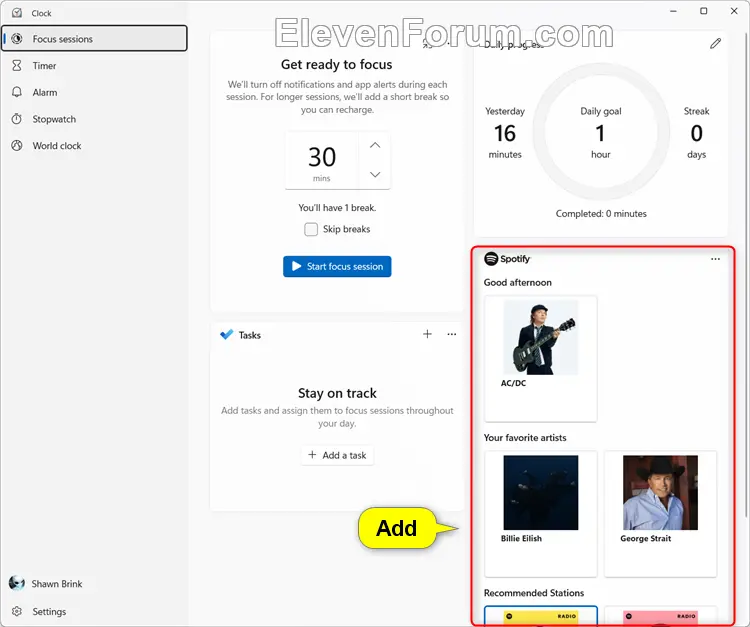Select the Billie Eilish artist card
This screenshot has height=627, width=750.
coord(540,514)
